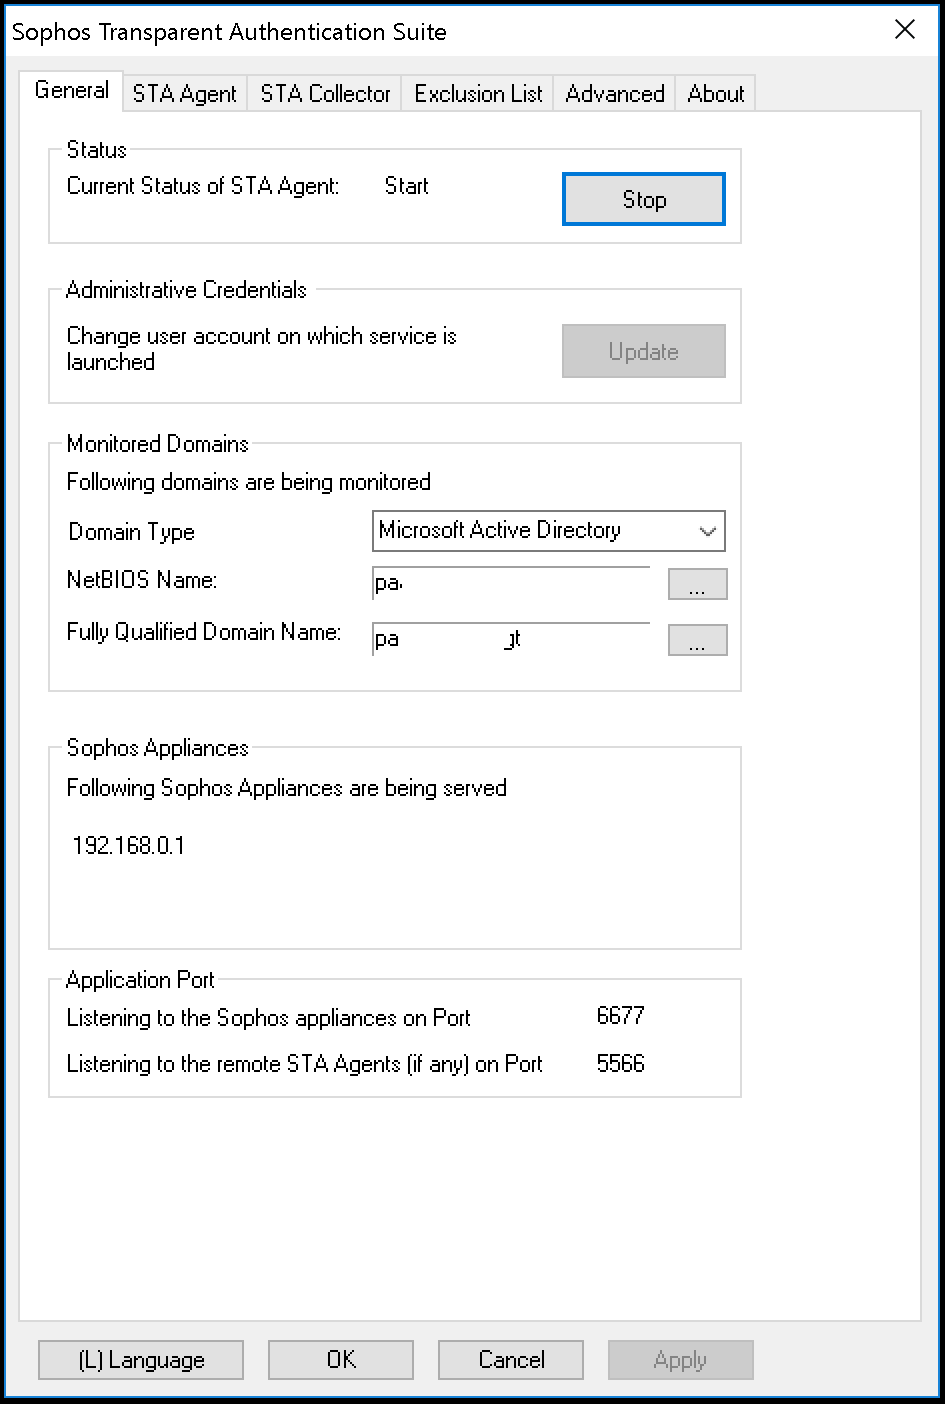Stop the STA Agent service
Viewport: 945px width, 1404px height.
point(644,200)
